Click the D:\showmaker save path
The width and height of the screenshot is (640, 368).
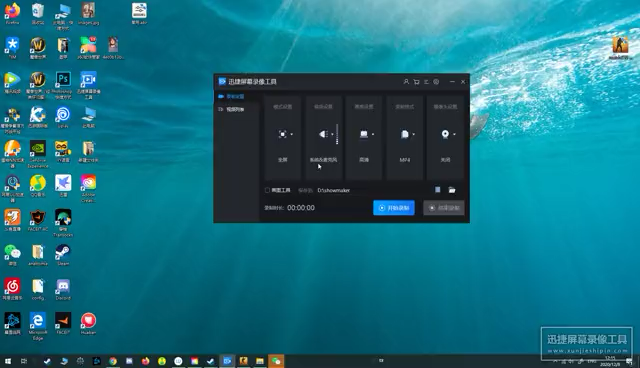[x=333, y=190]
